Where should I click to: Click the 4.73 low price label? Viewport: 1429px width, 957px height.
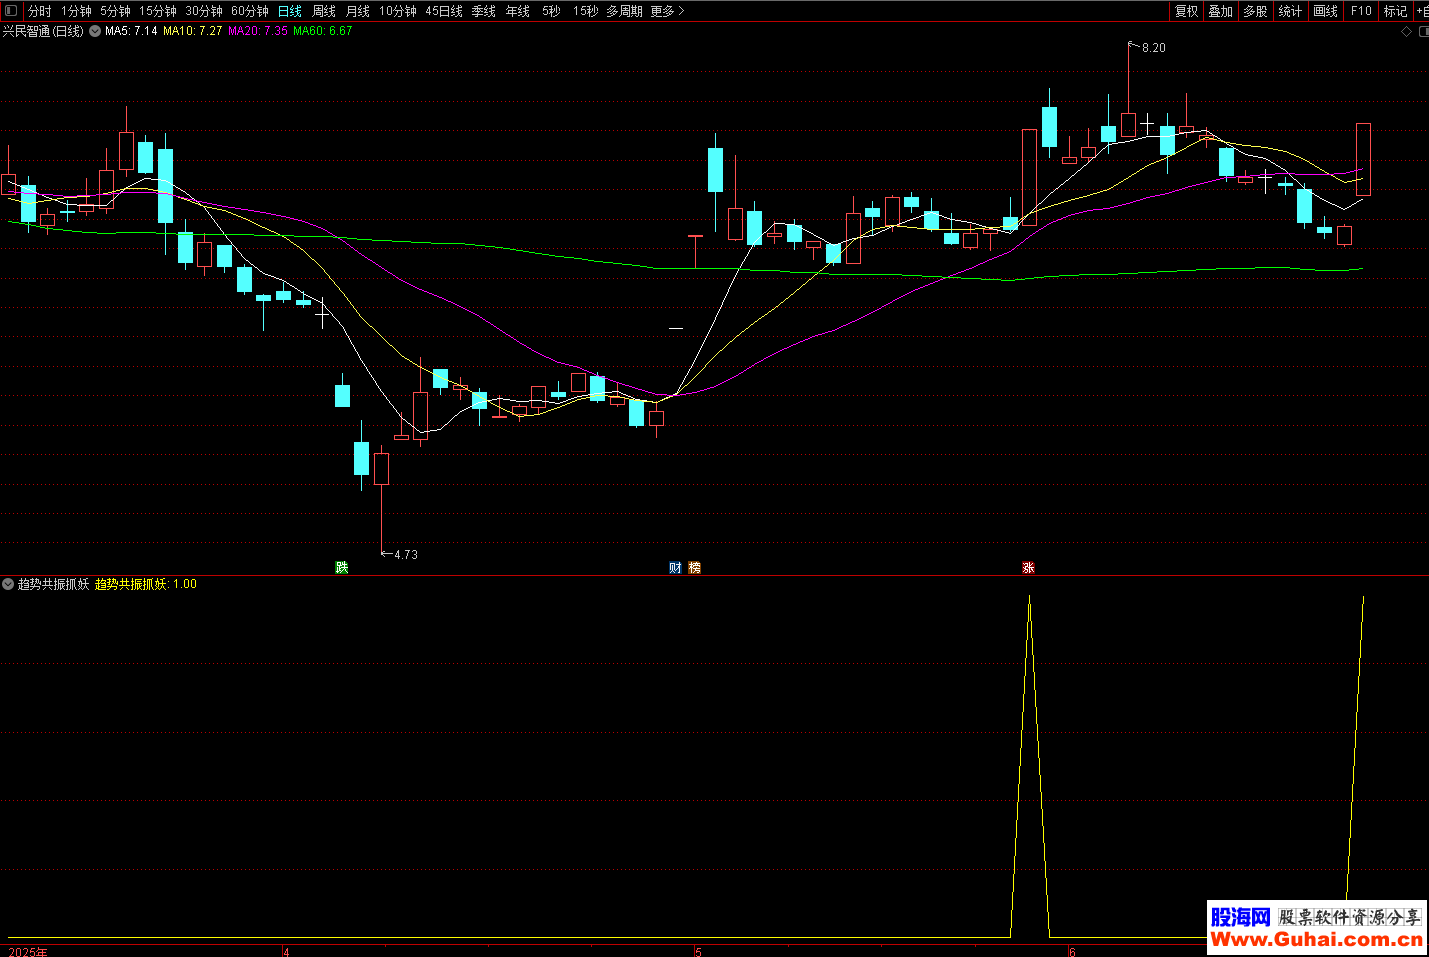click(x=406, y=555)
